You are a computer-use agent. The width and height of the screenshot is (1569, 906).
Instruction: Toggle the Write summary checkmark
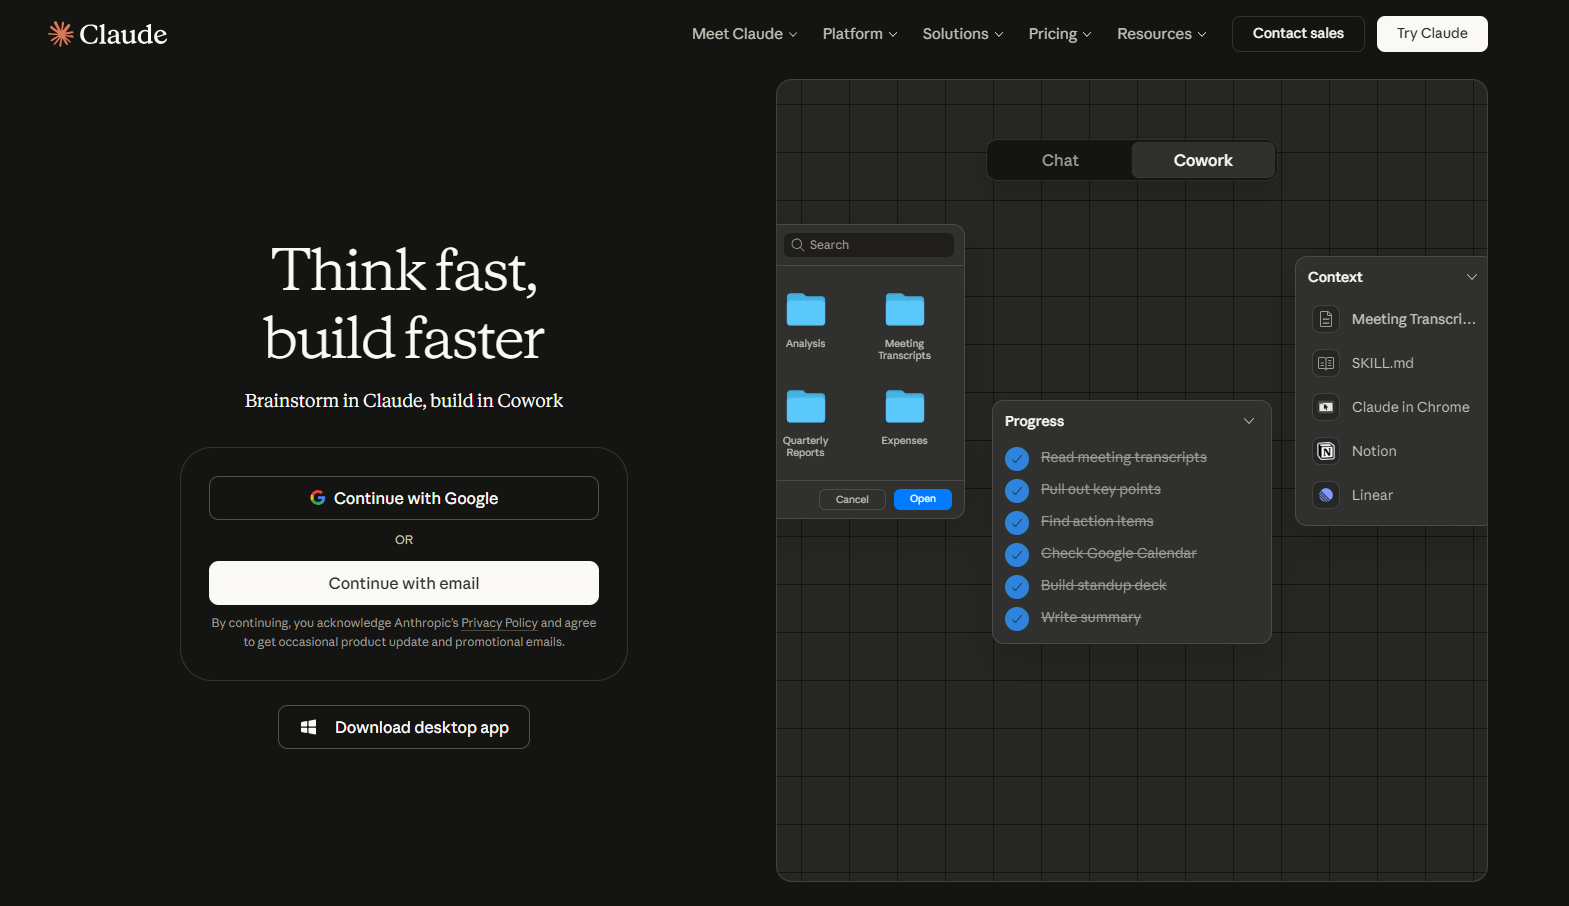coord(1017,618)
